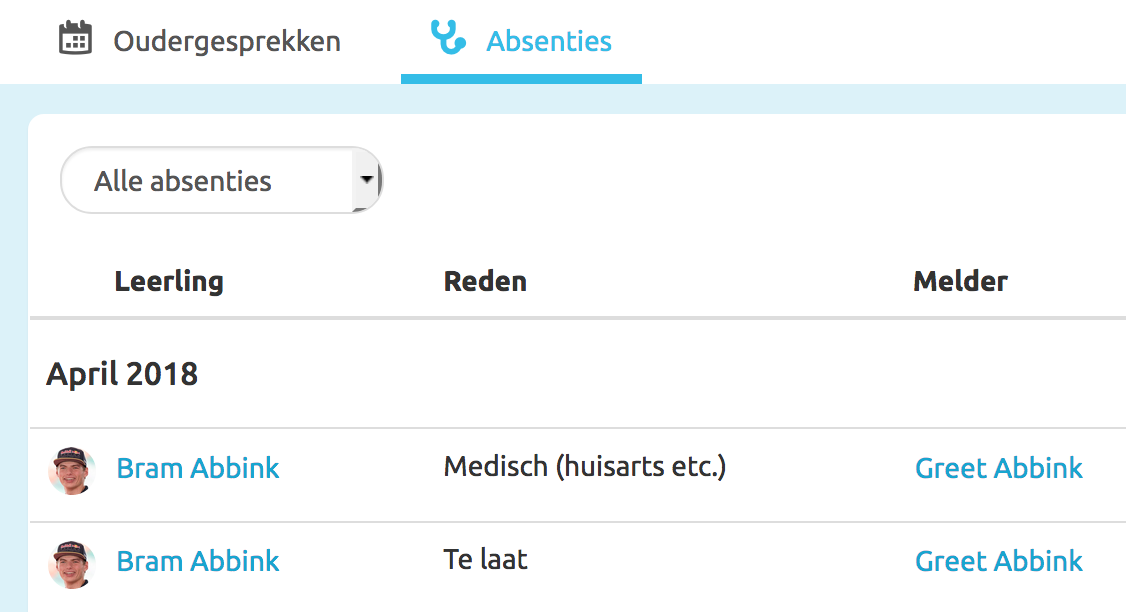1126x612 pixels.
Task: Click the Melder column header
Action: coord(960,282)
